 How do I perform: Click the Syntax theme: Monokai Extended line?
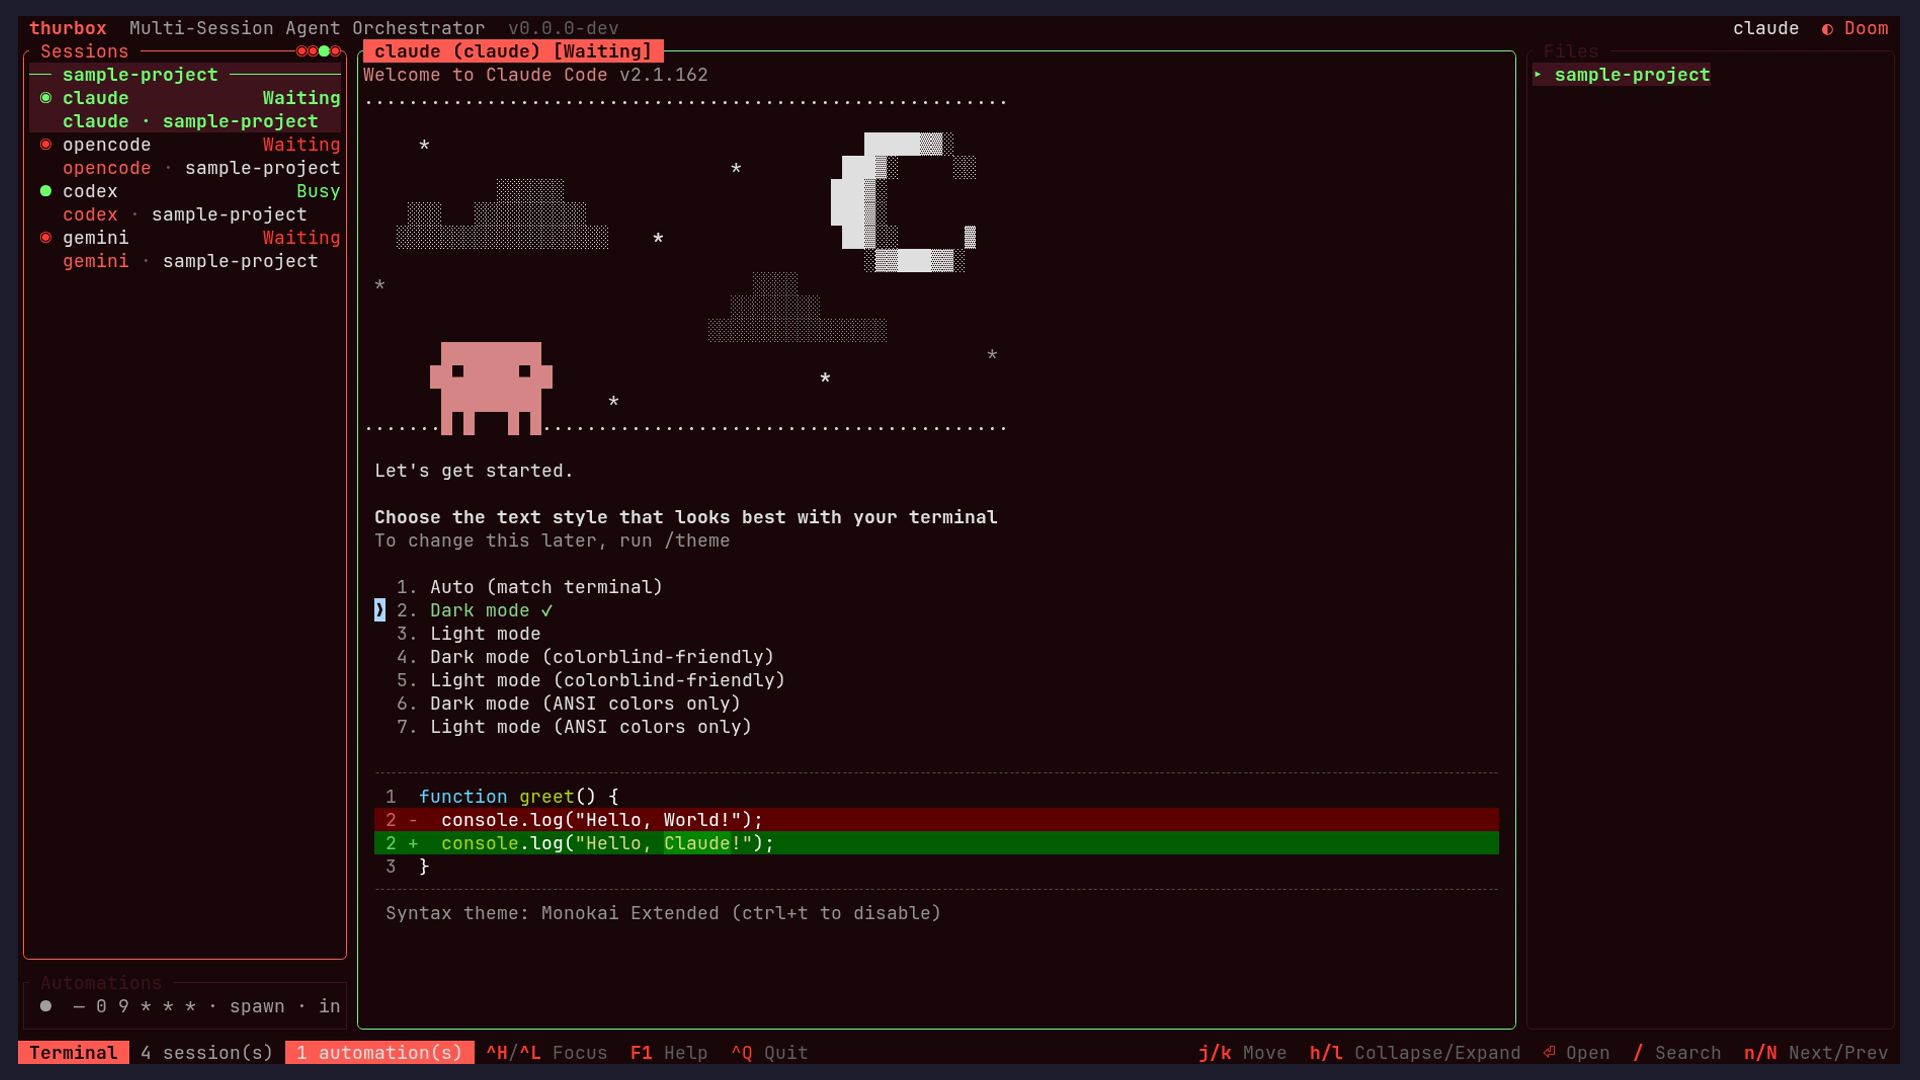click(x=663, y=913)
